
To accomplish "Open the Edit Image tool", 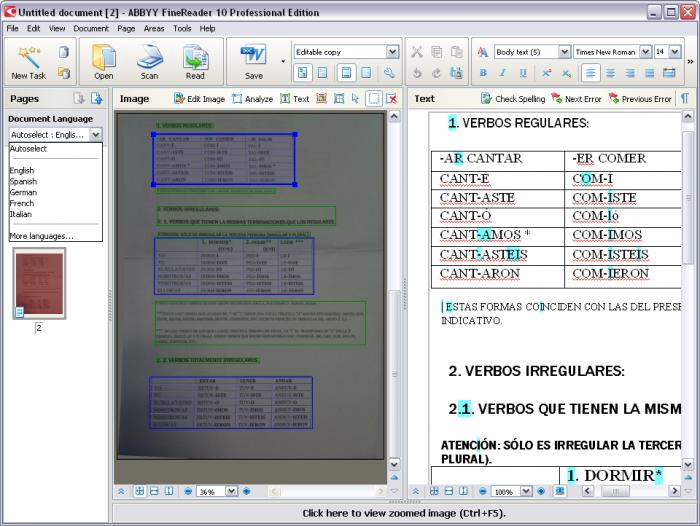I will (199, 99).
